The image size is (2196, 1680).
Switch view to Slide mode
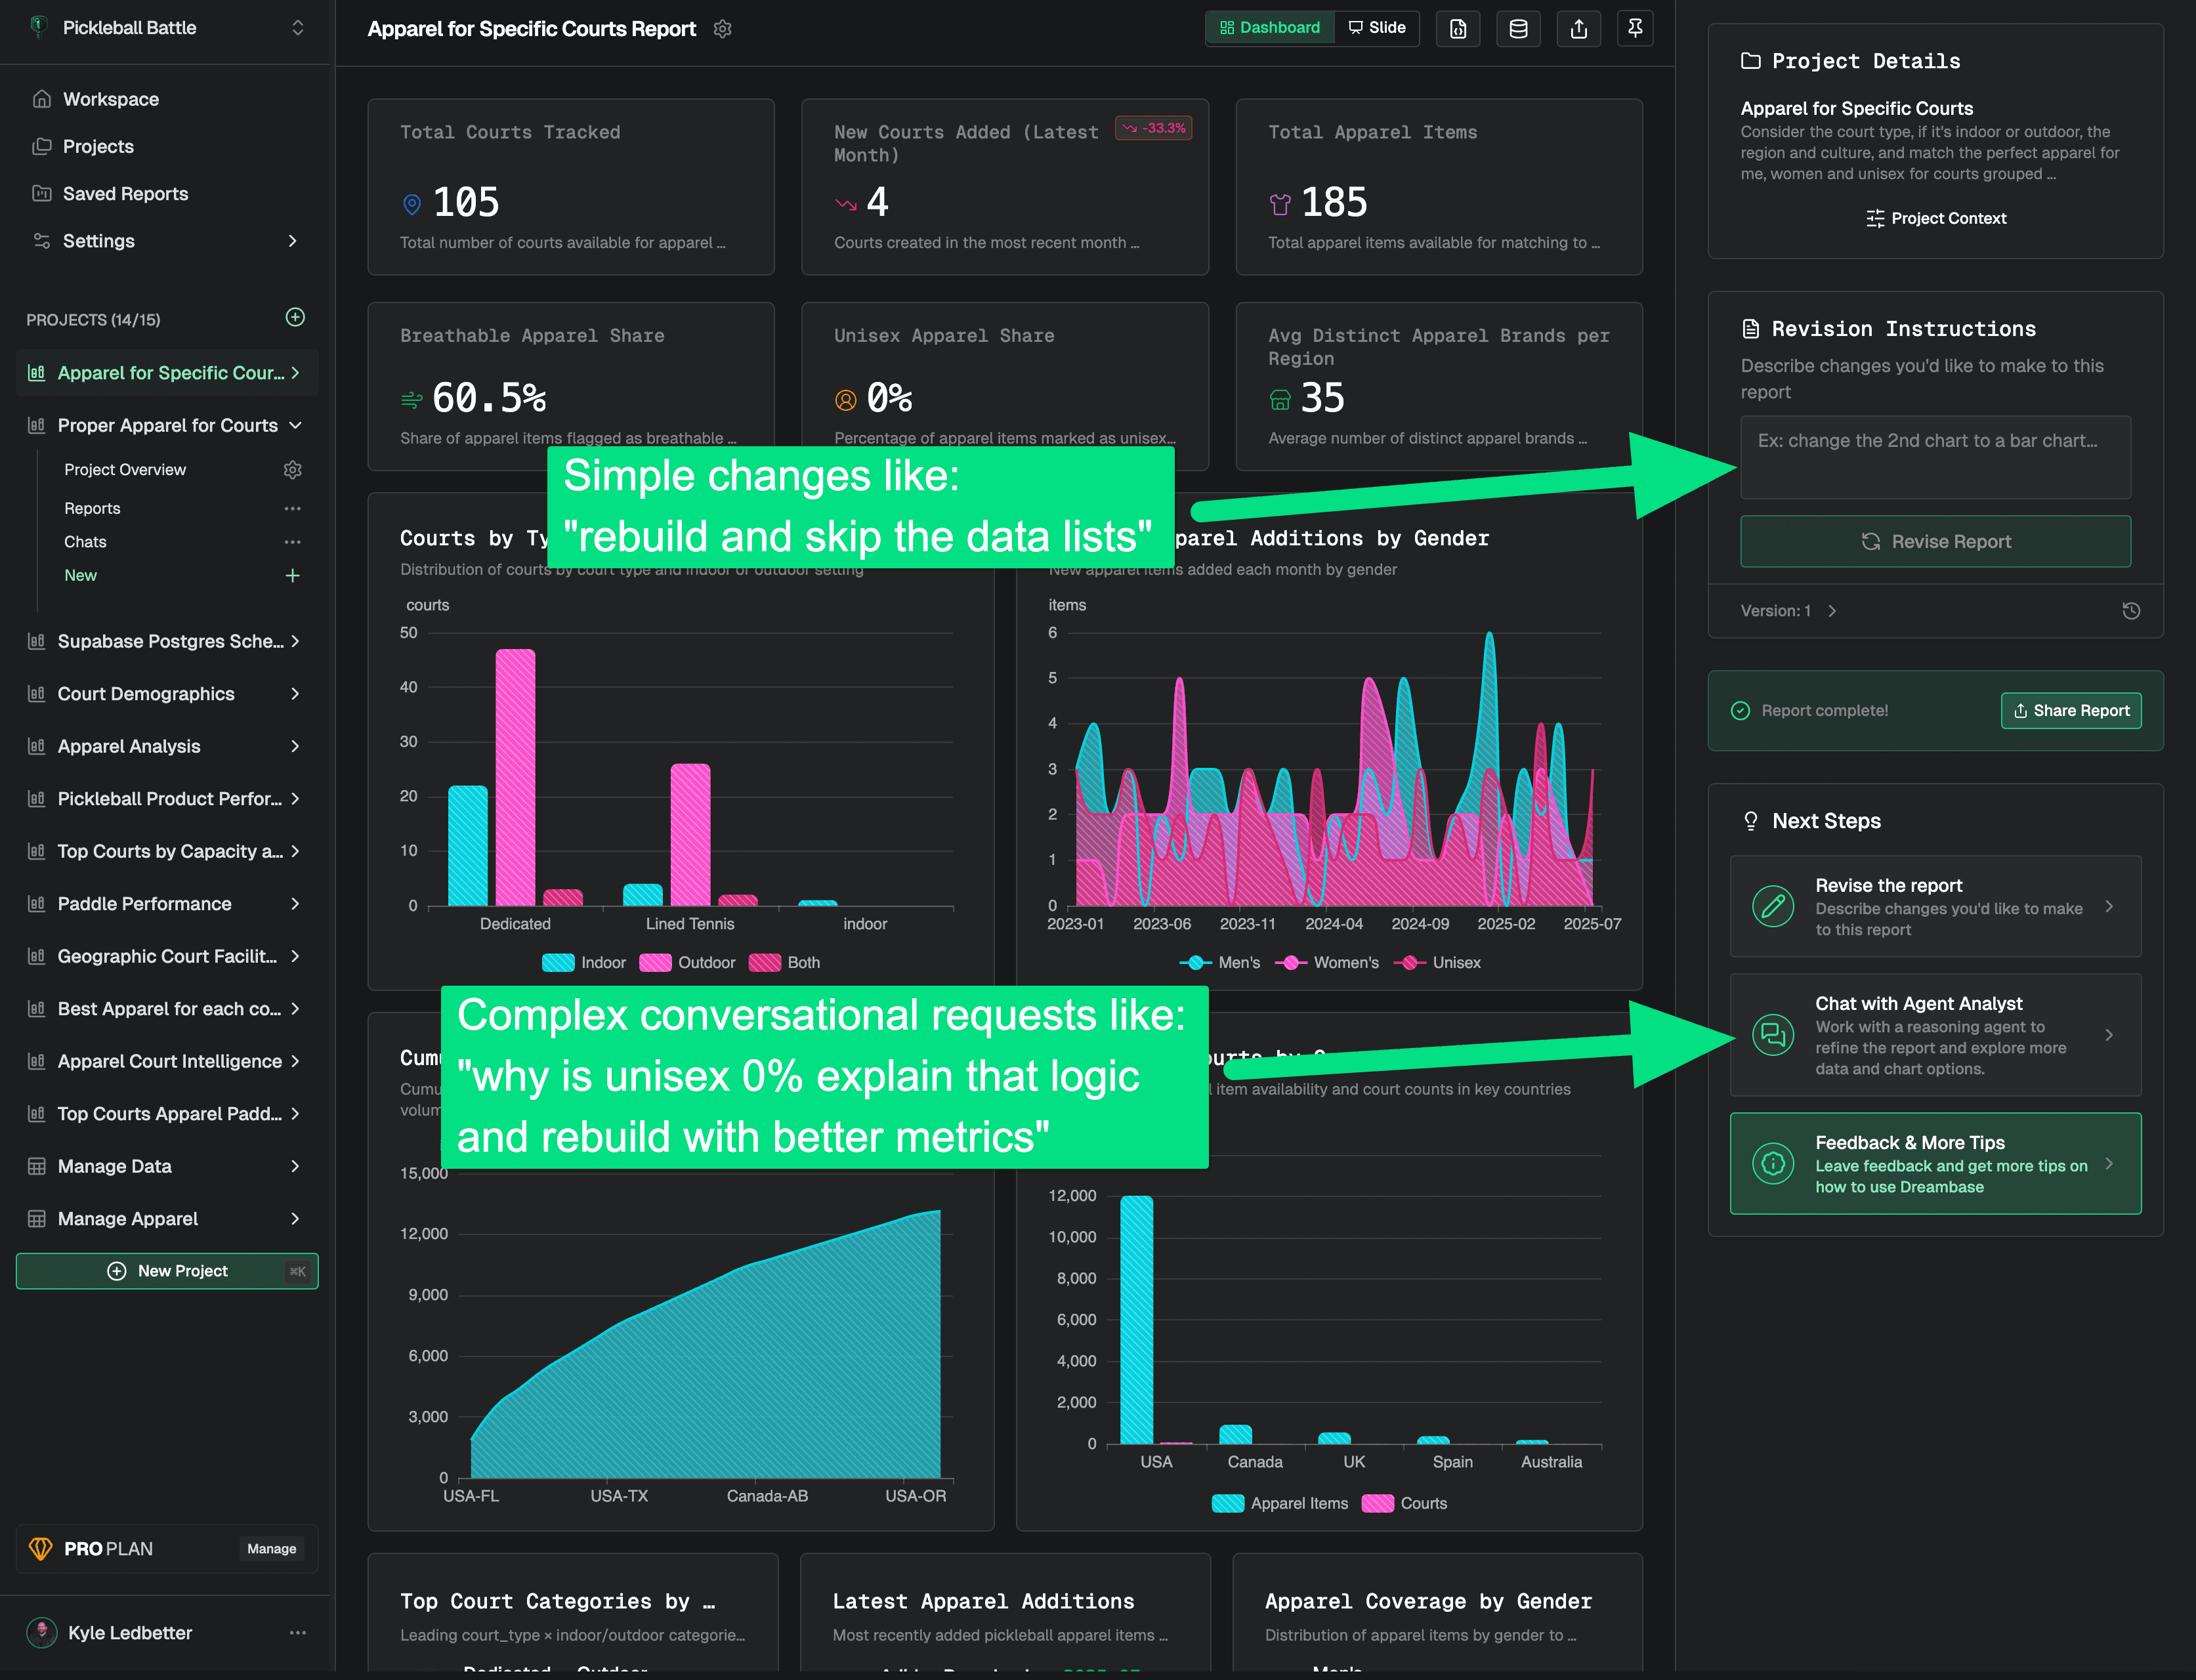(1377, 28)
